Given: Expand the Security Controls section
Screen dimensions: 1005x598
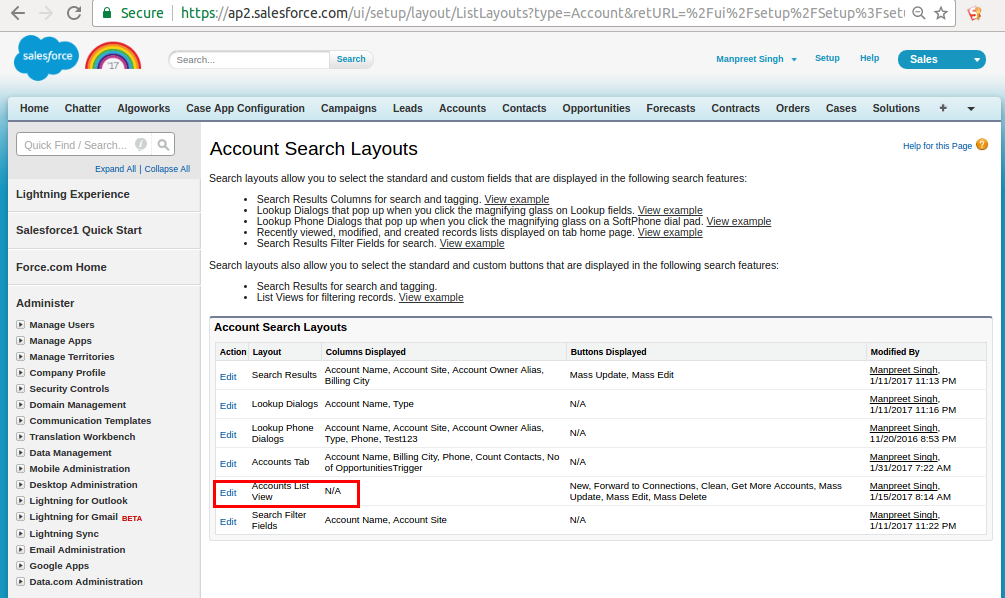Looking at the screenshot, I should click(x=21, y=389).
